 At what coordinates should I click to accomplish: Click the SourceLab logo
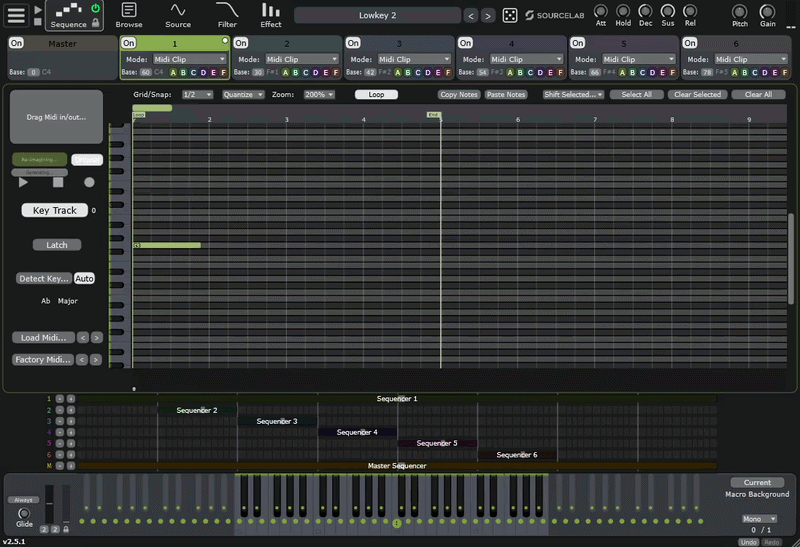554,15
